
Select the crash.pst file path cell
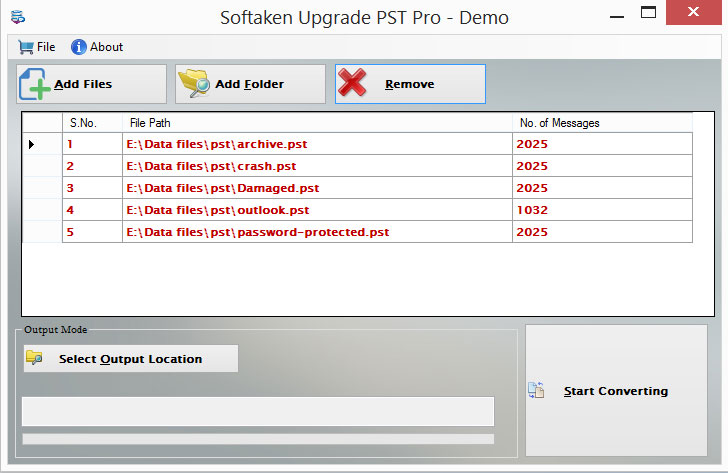pos(318,166)
